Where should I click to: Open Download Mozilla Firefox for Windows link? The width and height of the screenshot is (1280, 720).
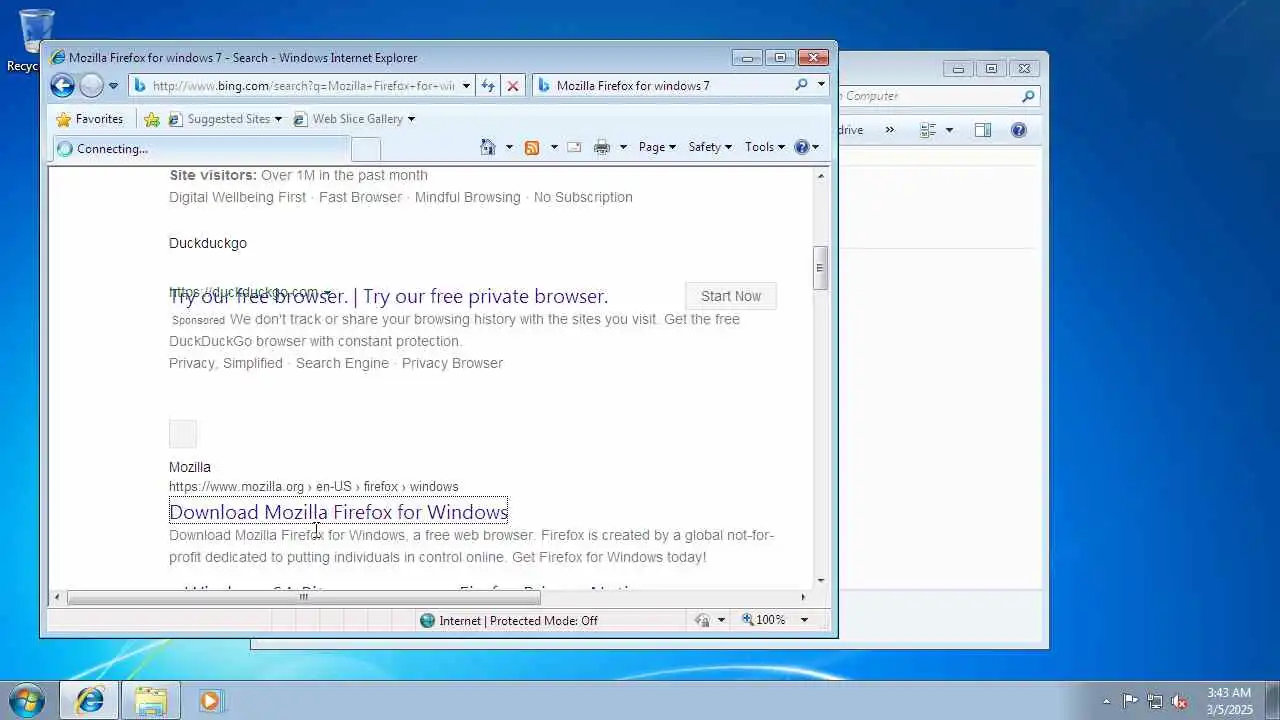(338, 512)
